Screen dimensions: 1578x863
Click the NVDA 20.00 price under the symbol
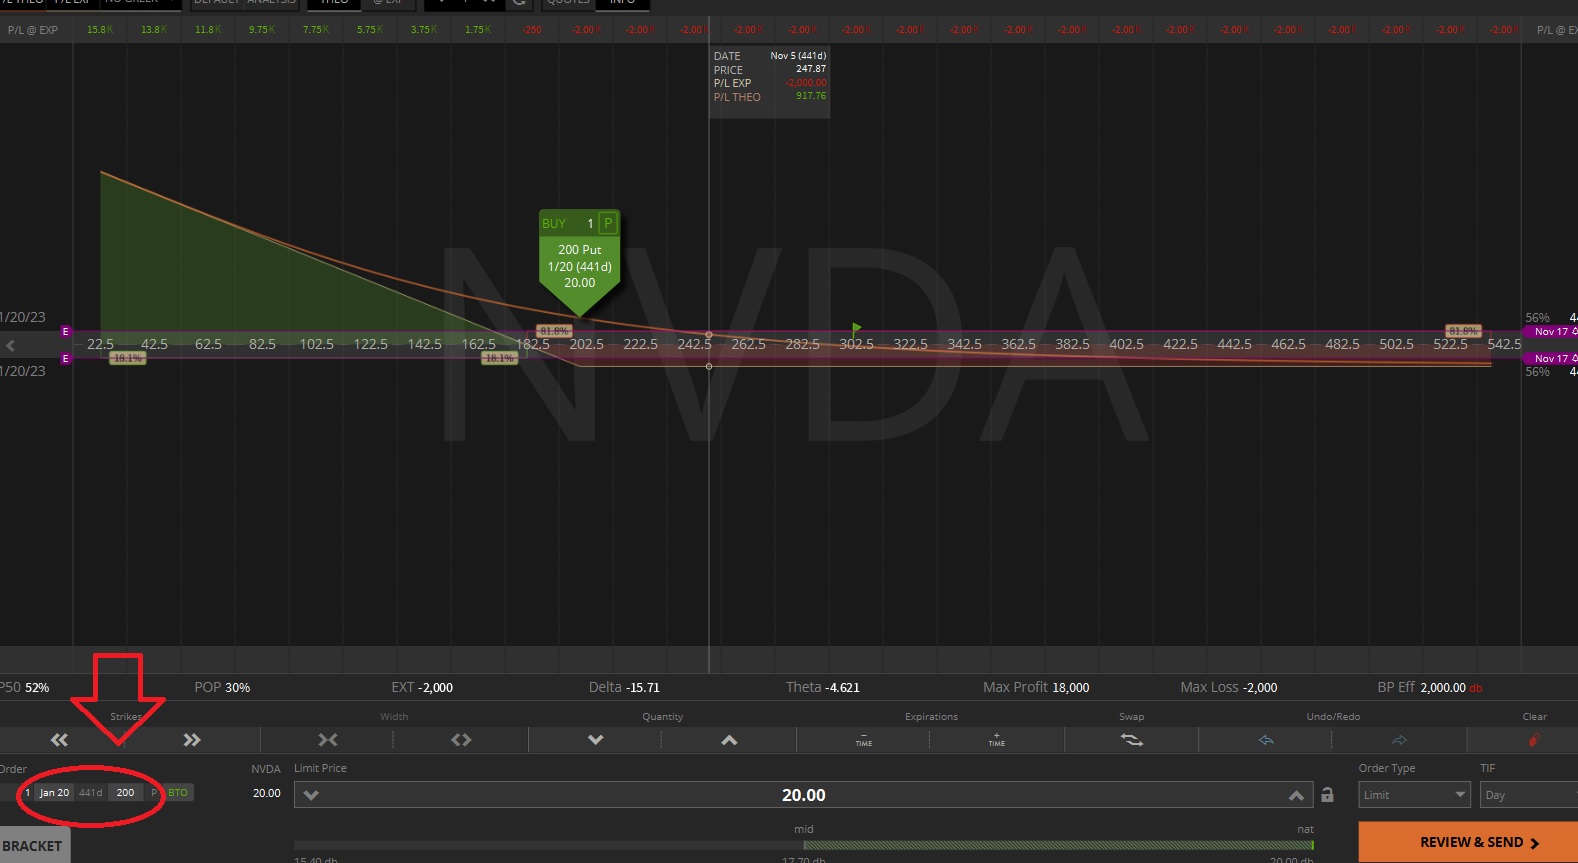[266, 793]
